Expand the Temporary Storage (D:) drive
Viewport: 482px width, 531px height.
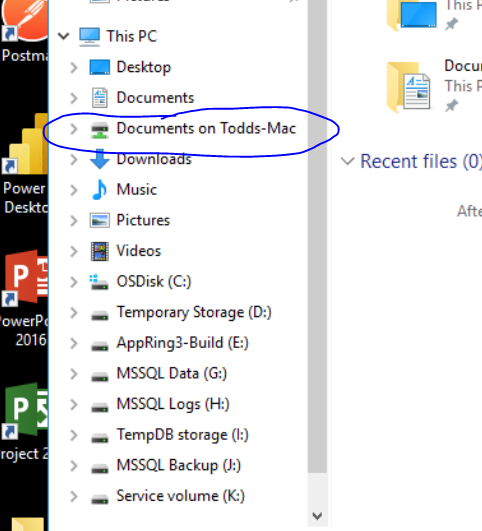coord(74,313)
